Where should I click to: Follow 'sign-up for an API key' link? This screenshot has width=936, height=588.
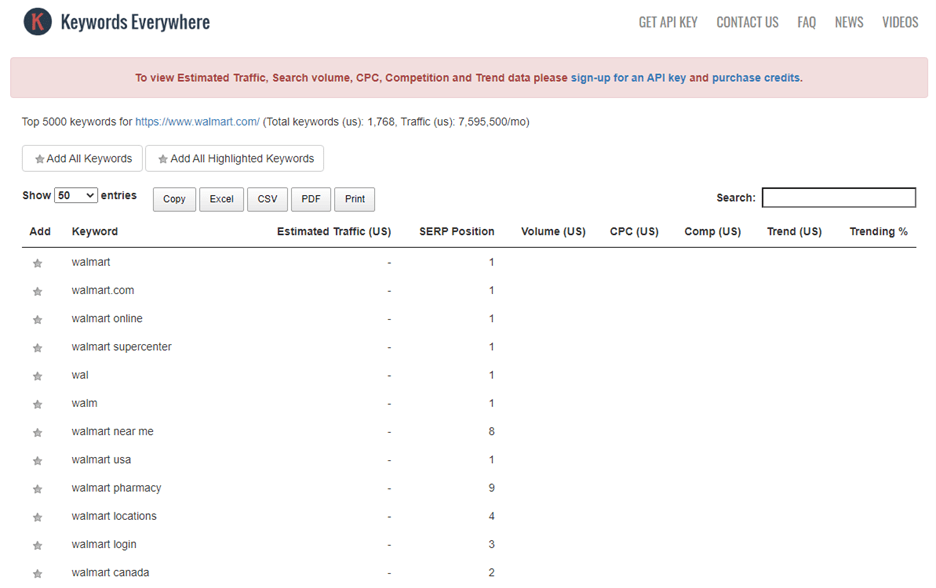point(628,78)
